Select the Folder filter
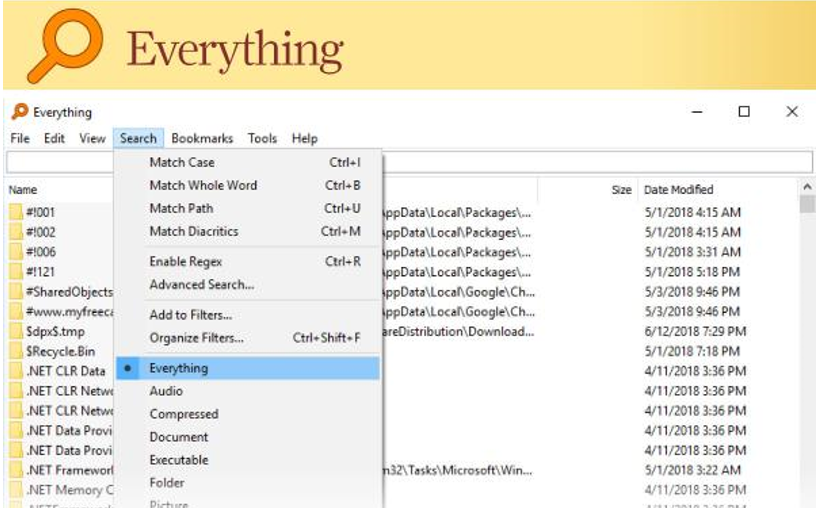 coord(248,483)
